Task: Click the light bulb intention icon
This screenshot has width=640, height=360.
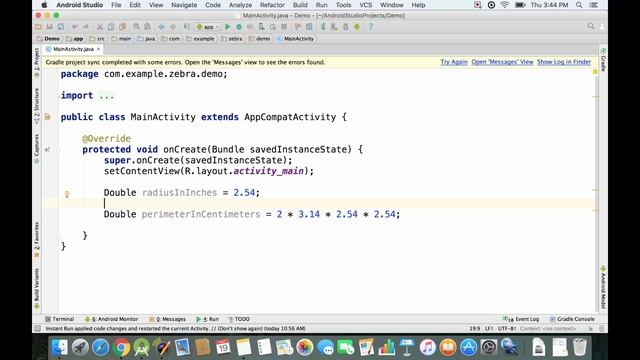Action: [67, 194]
